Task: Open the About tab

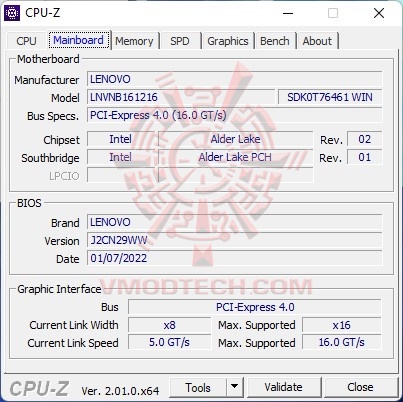Action: click(317, 41)
